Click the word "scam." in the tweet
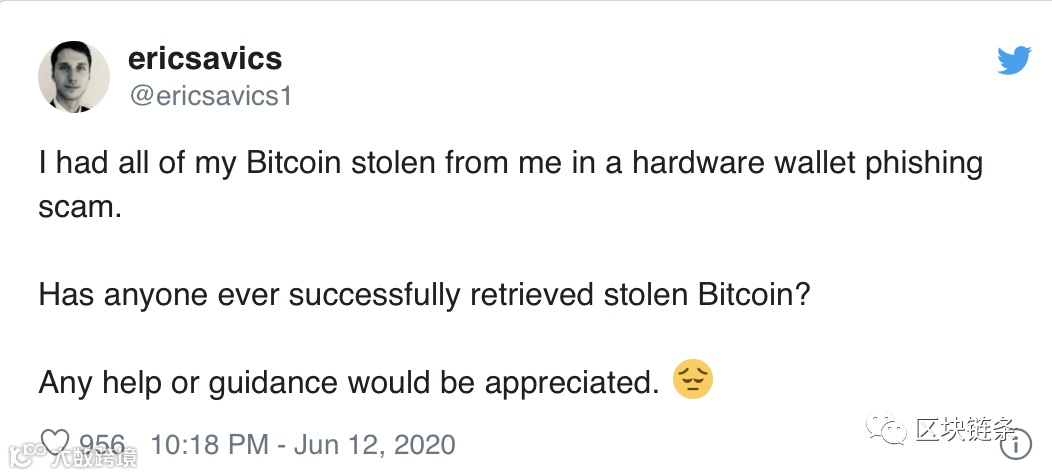Viewport: 1052px width, 476px height. 79,210
